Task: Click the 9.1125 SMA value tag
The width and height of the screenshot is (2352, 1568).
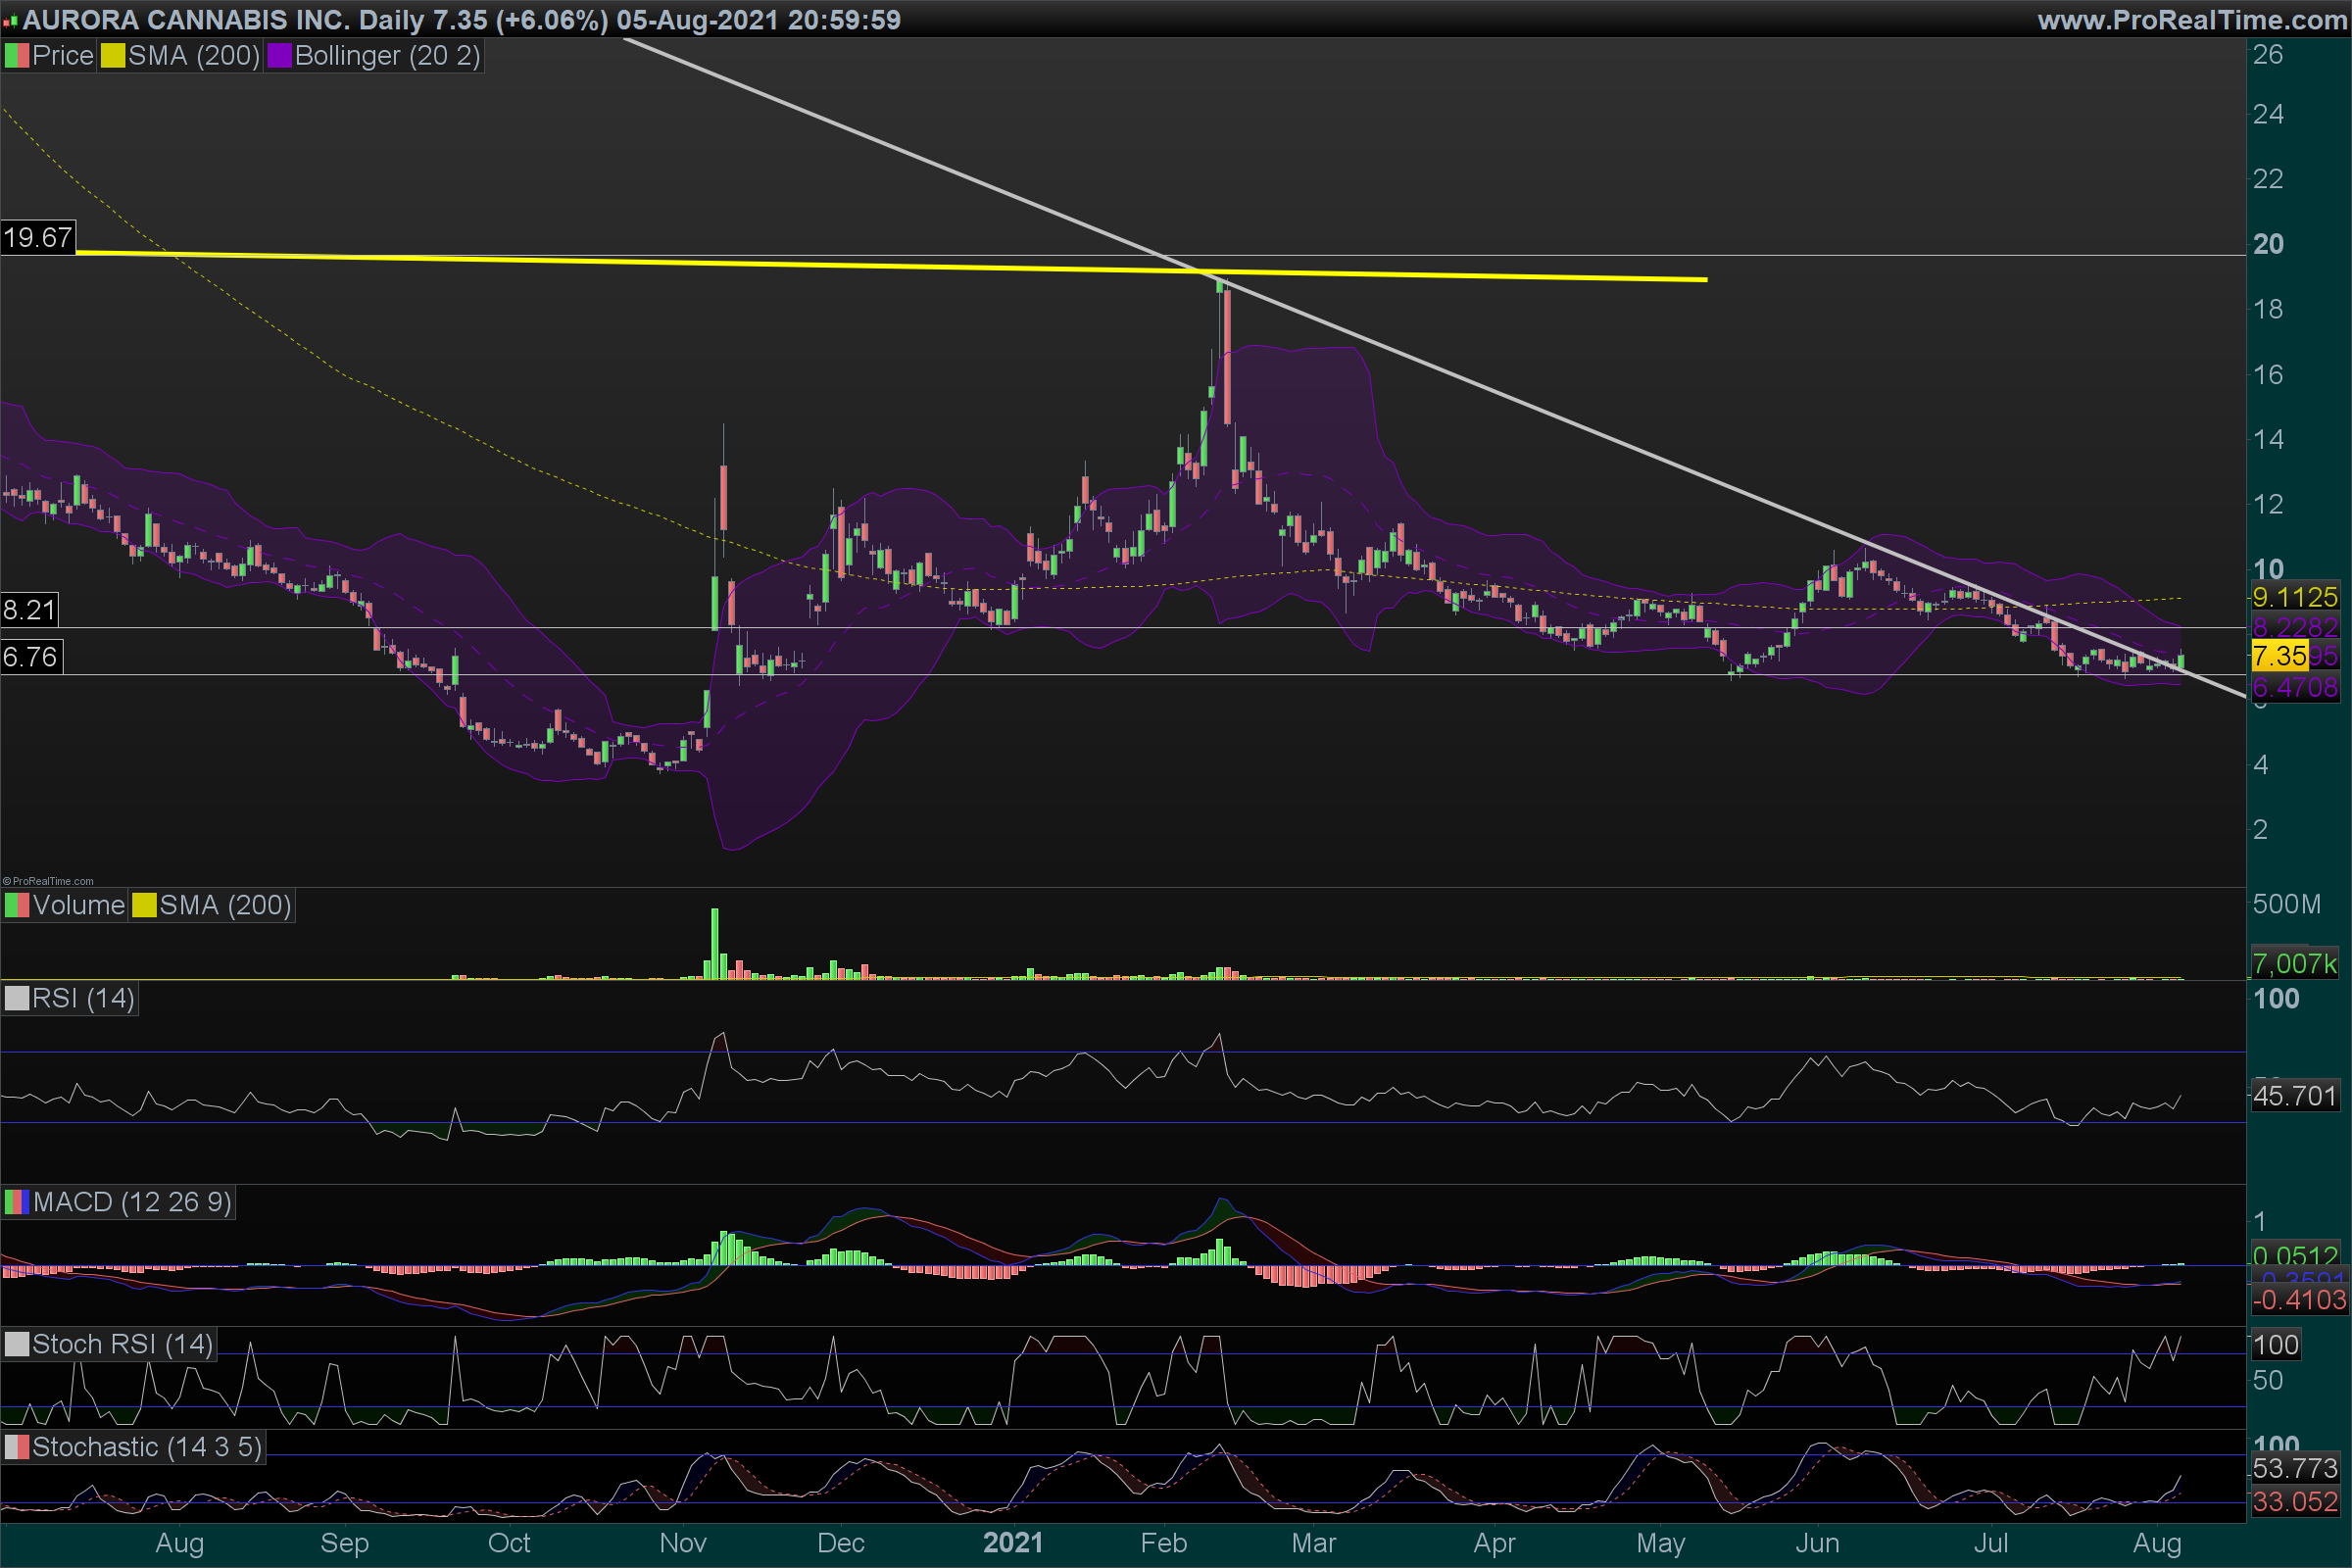Action: 2294,598
